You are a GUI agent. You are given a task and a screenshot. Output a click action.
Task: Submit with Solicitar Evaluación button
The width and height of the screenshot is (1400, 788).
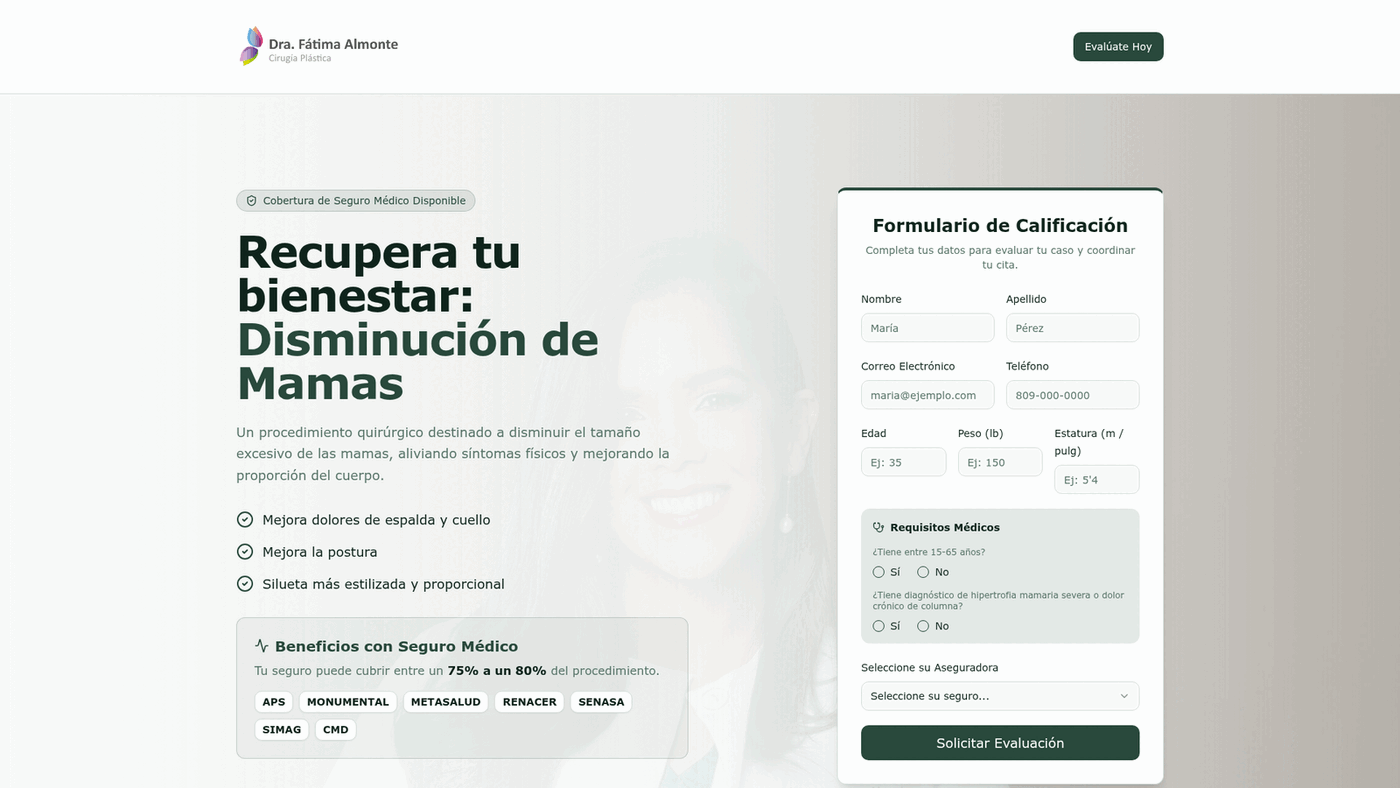click(x=1000, y=743)
